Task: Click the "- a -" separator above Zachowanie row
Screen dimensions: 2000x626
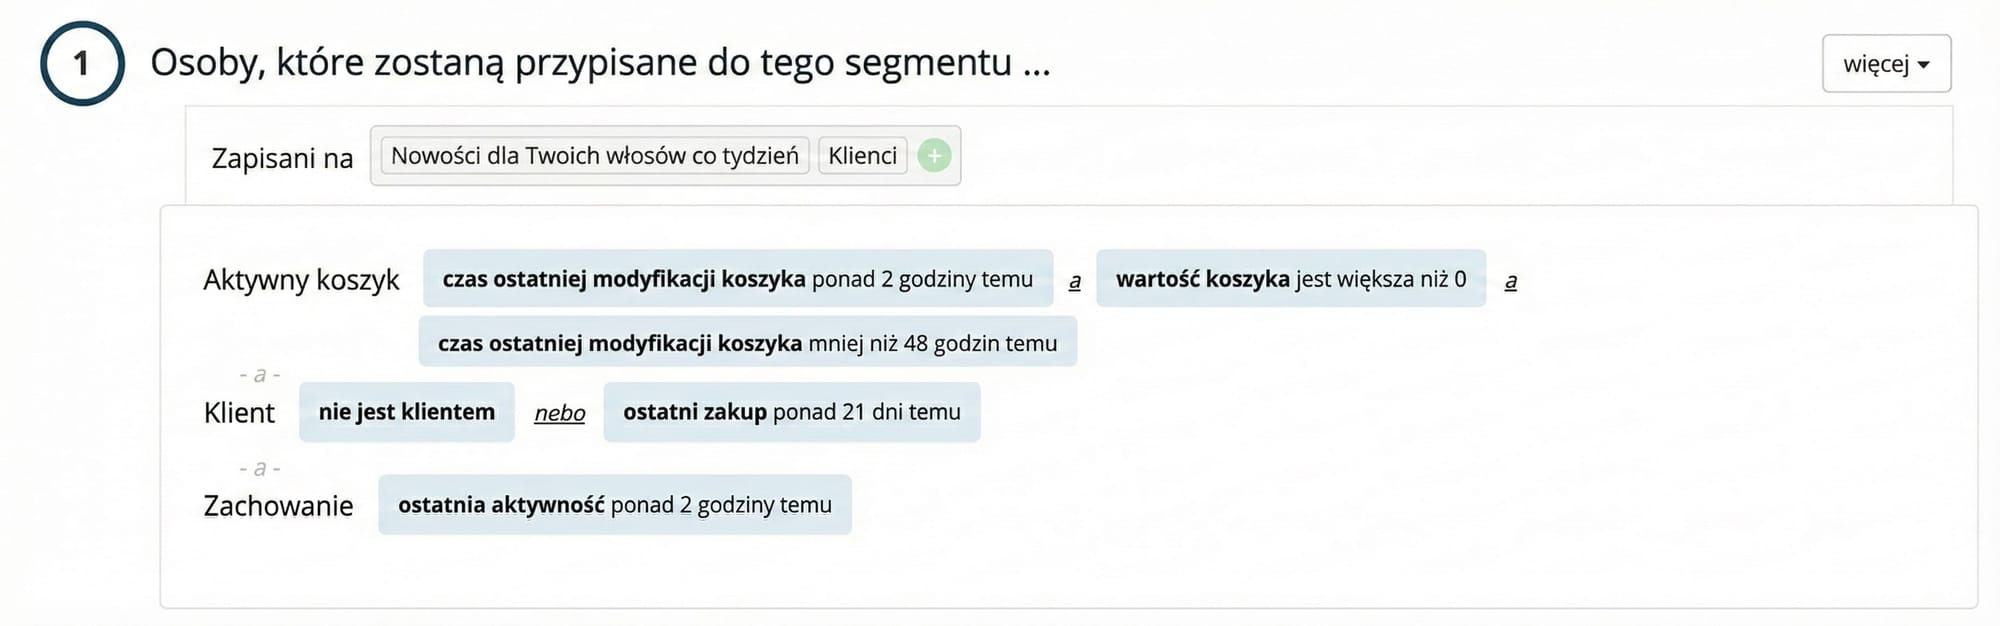Action: coord(259,467)
